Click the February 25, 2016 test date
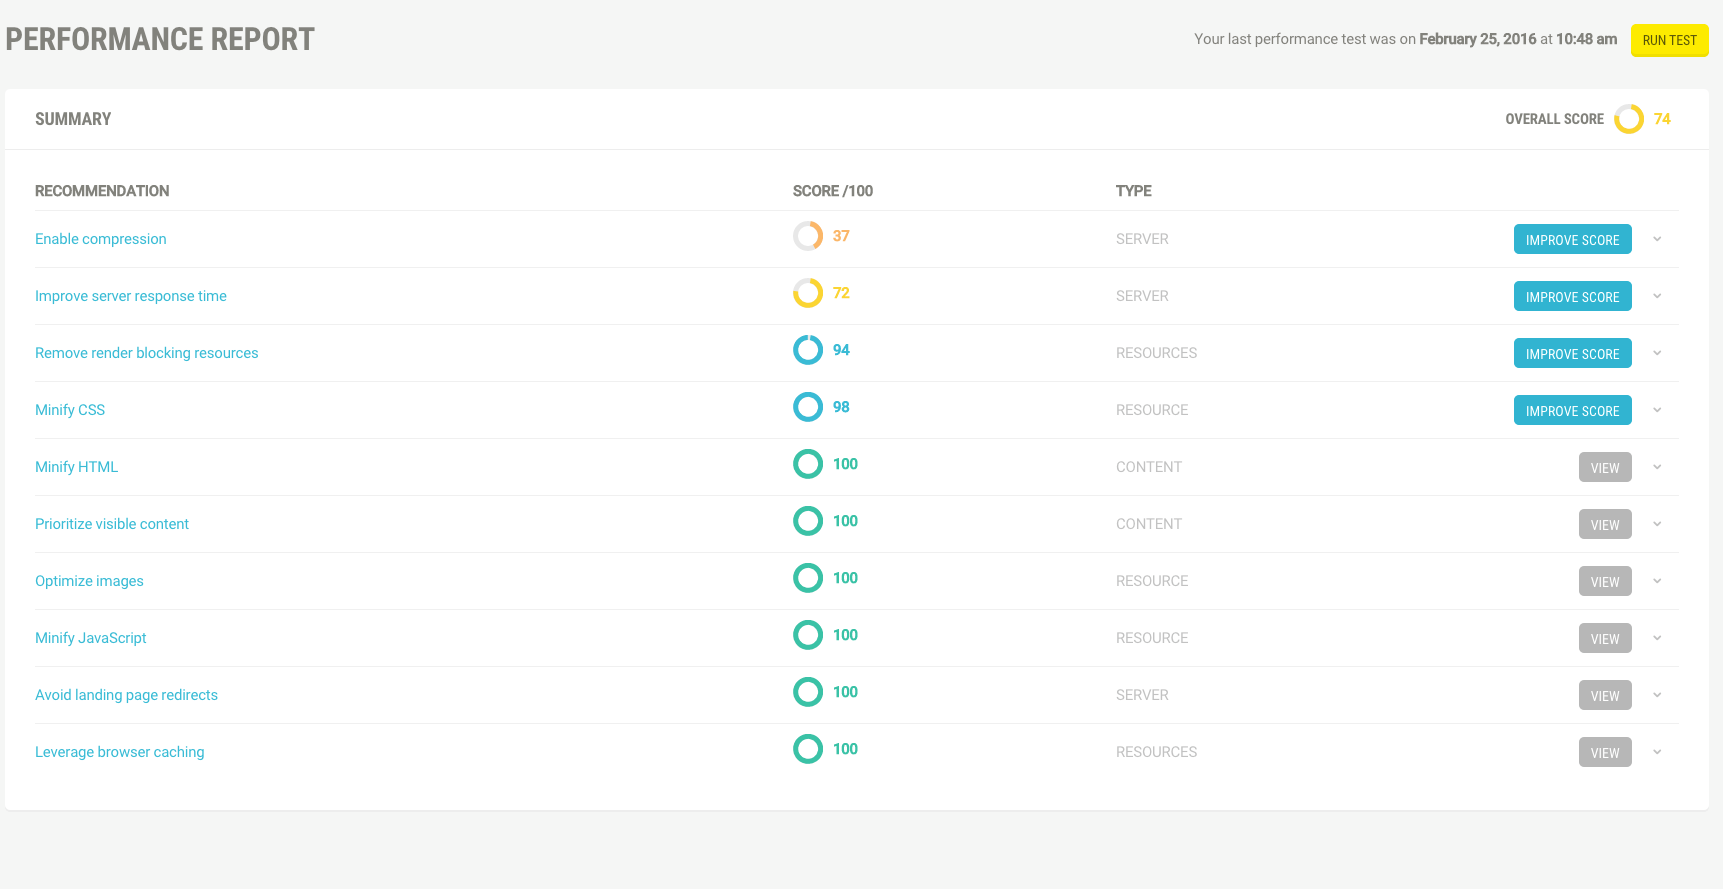 coord(1478,39)
